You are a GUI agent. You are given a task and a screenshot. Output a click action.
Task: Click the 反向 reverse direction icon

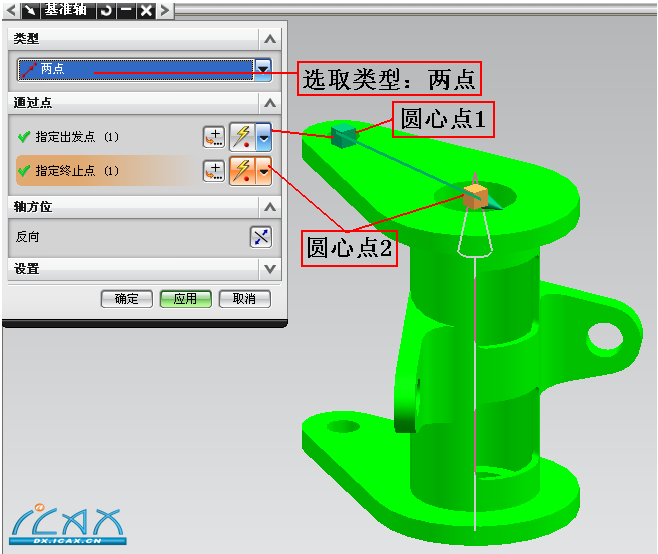tap(261, 237)
